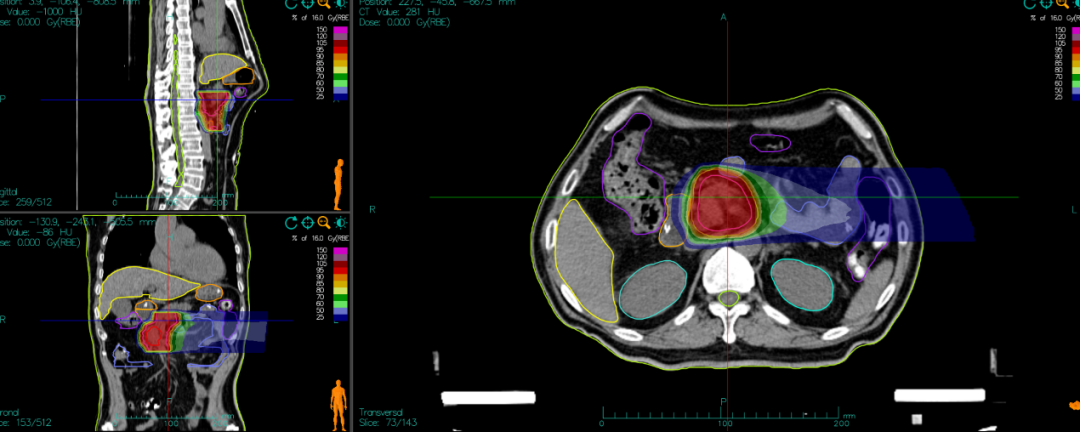Click the orange body orientation figure in sagittal view
Viewport: 1080px width, 432px height.
click(x=338, y=187)
